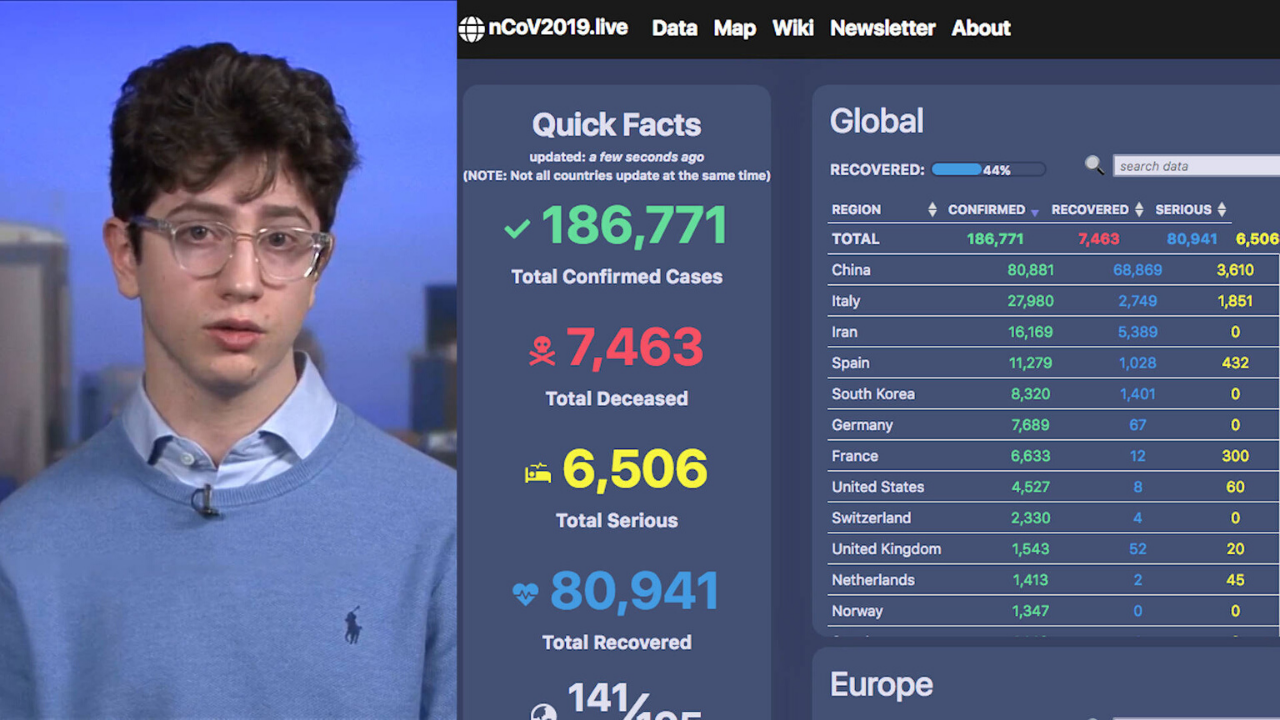Click Norway's 1,347 confirmed value
Image resolution: width=1280 pixels, height=720 pixels.
click(1031, 611)
